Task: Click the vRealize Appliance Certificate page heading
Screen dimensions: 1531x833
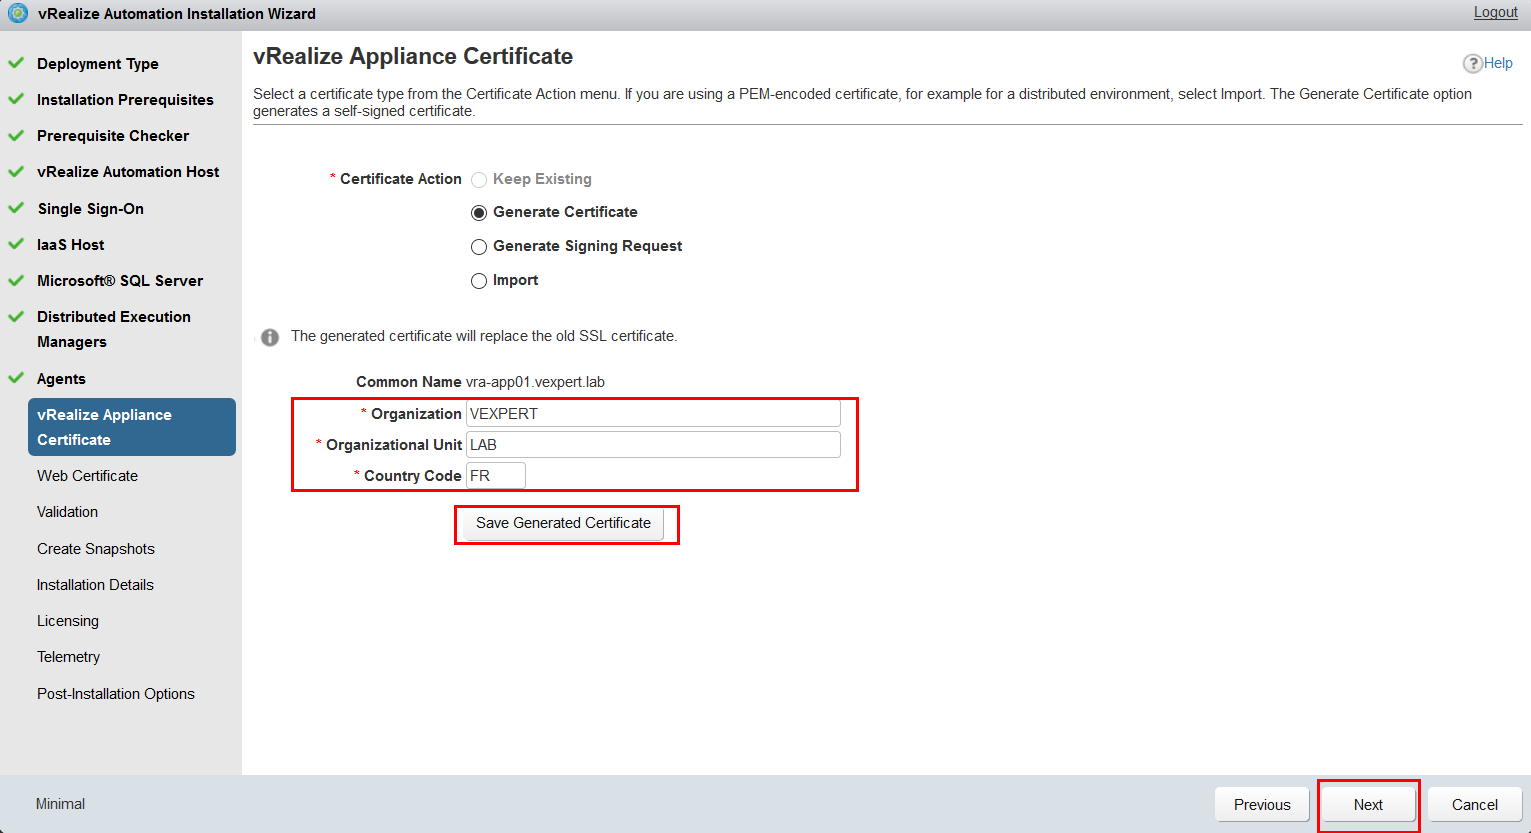Action: [x=413, y=57]
